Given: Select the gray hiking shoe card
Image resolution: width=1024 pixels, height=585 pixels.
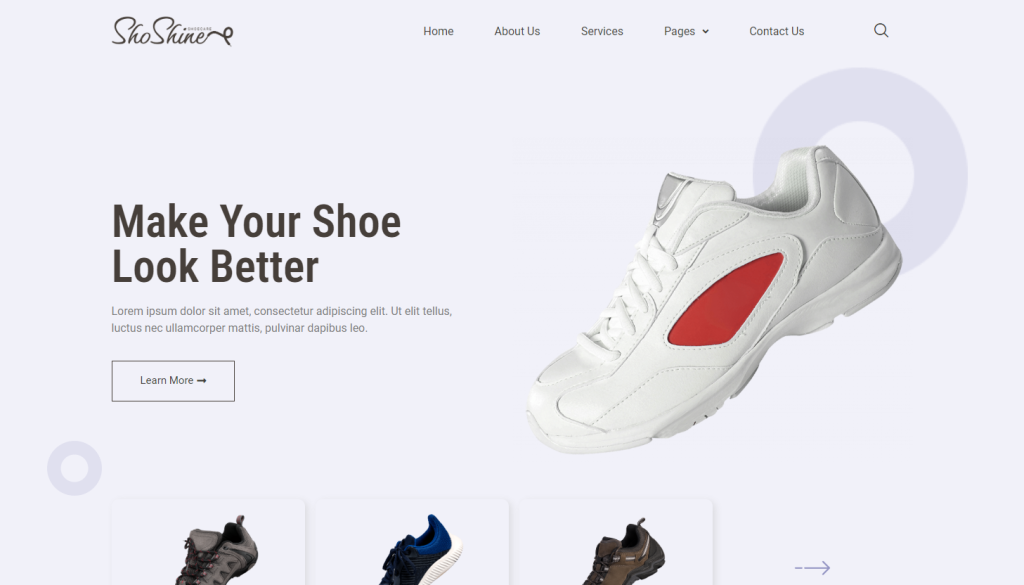Looking at the screenshot, I should (208, 543).
